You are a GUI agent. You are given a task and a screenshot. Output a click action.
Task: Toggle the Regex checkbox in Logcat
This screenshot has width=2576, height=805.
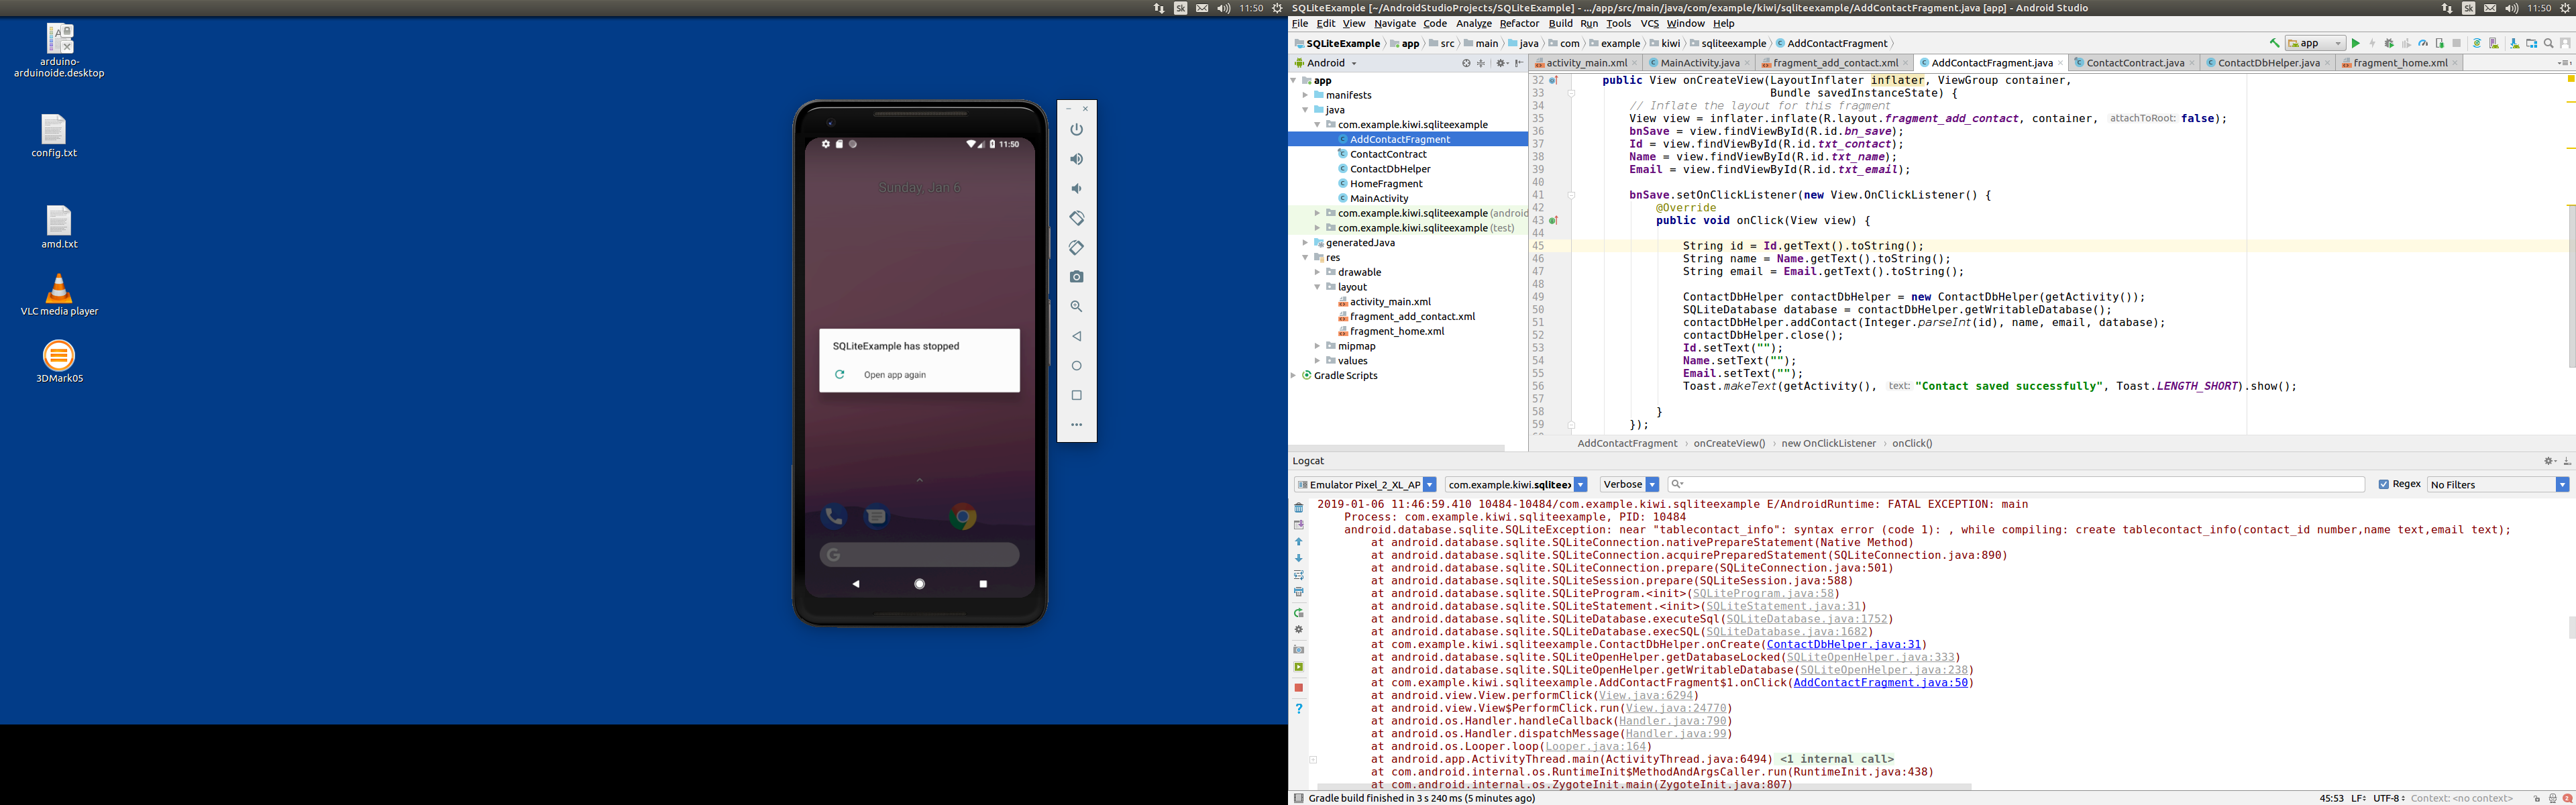(2384, 484)
